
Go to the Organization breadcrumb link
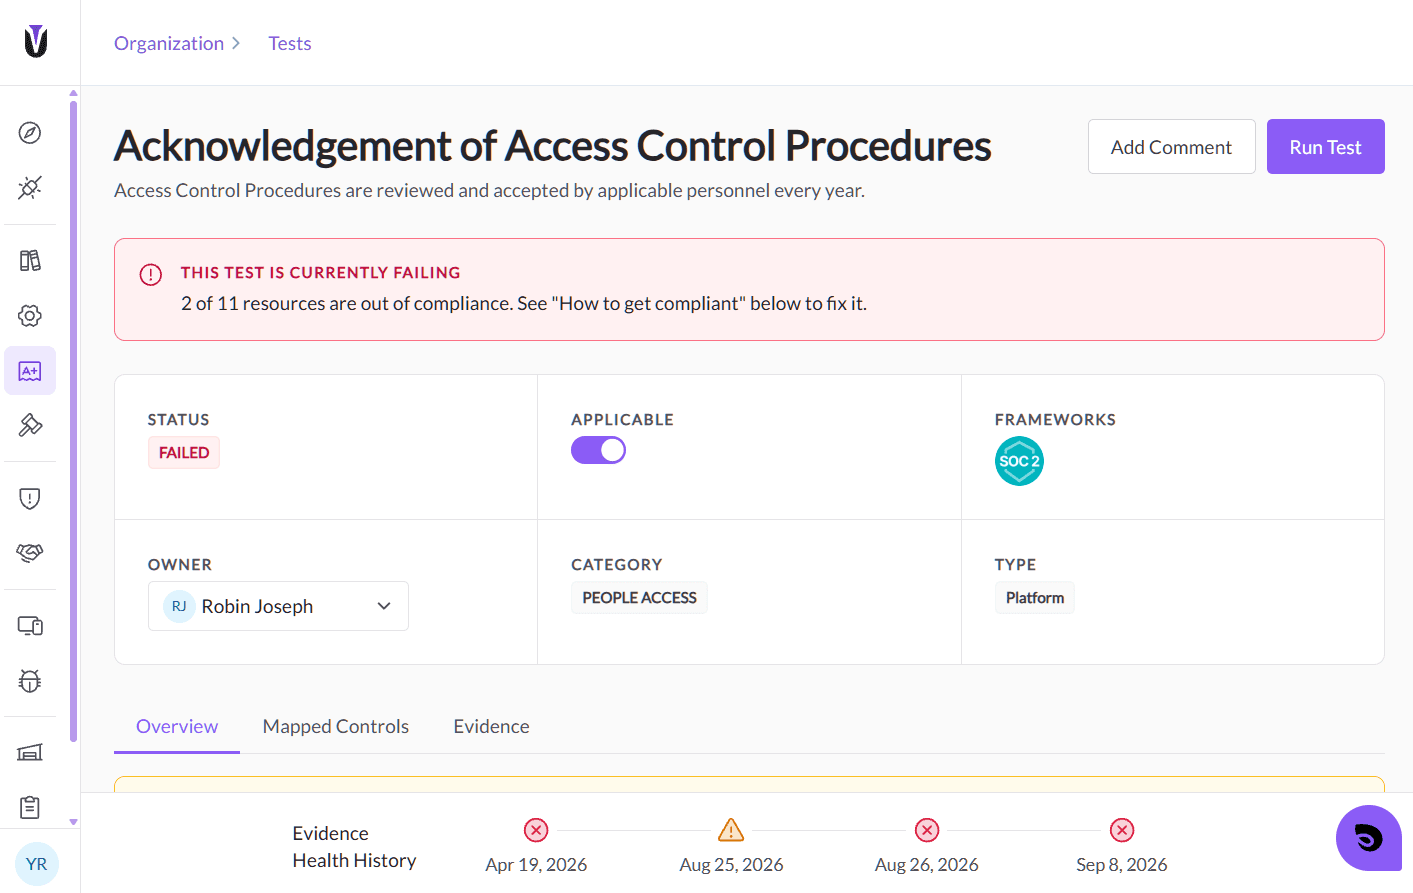(169, 43)
